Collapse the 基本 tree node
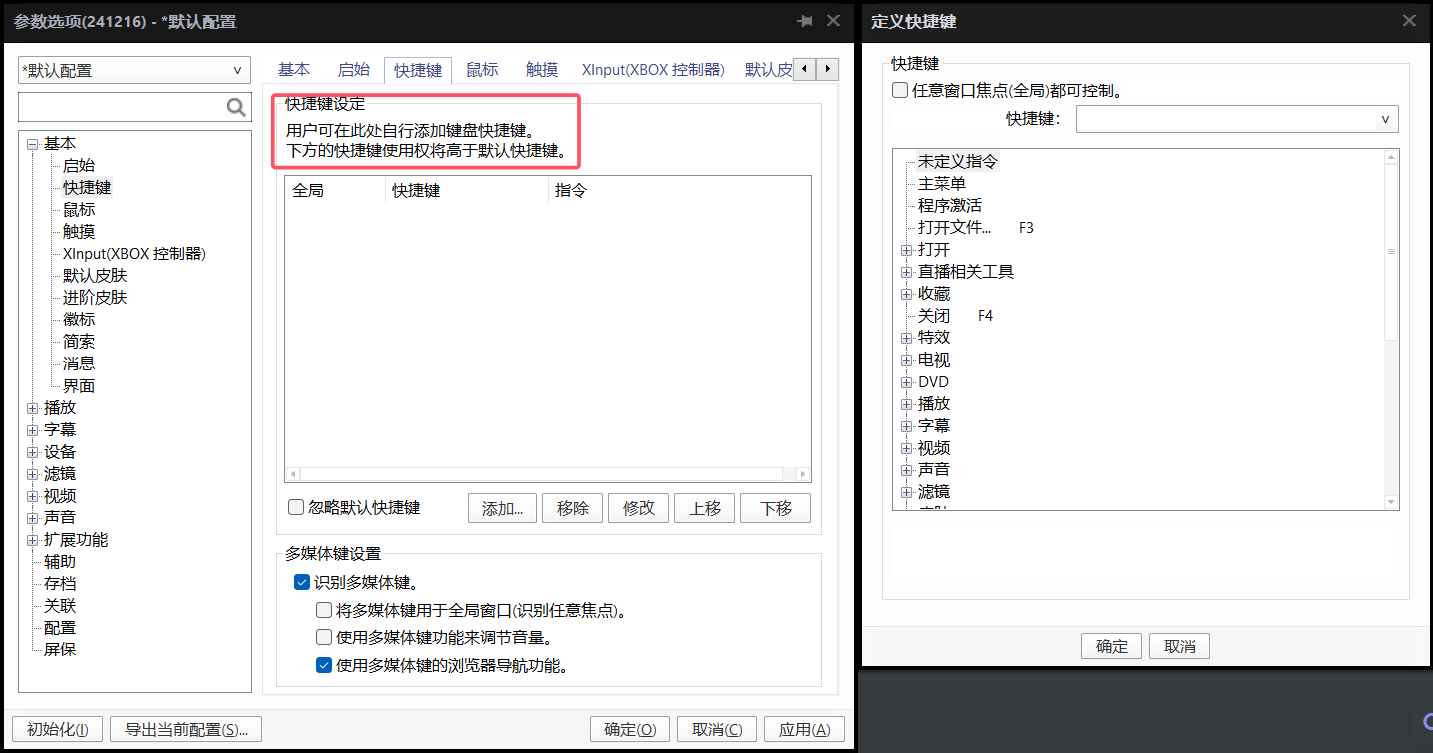The image size is (1433, 753). tap(33, 144)
